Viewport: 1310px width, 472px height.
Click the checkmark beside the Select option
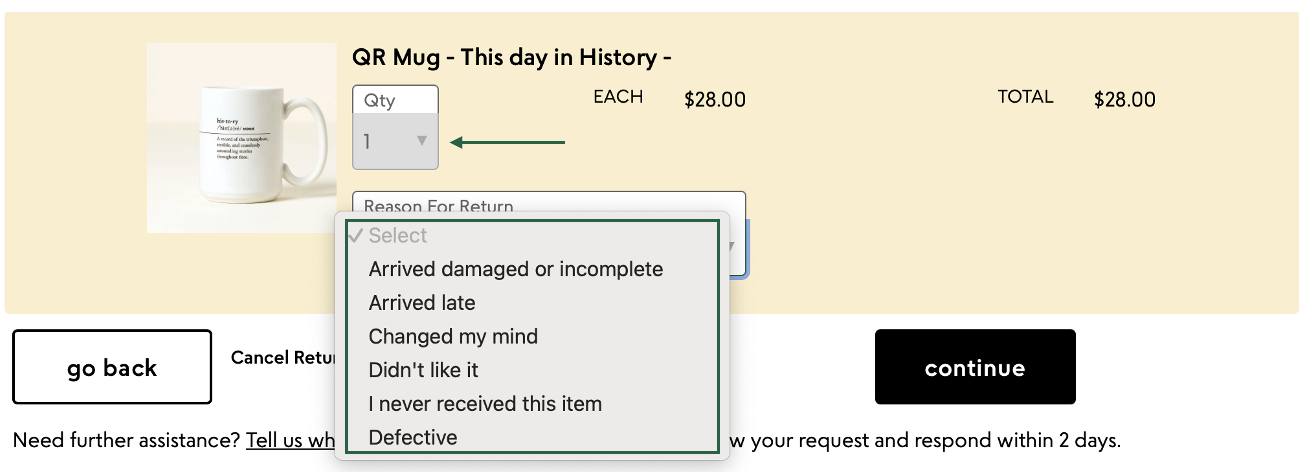pyautogui.click(x=356, y=235)
